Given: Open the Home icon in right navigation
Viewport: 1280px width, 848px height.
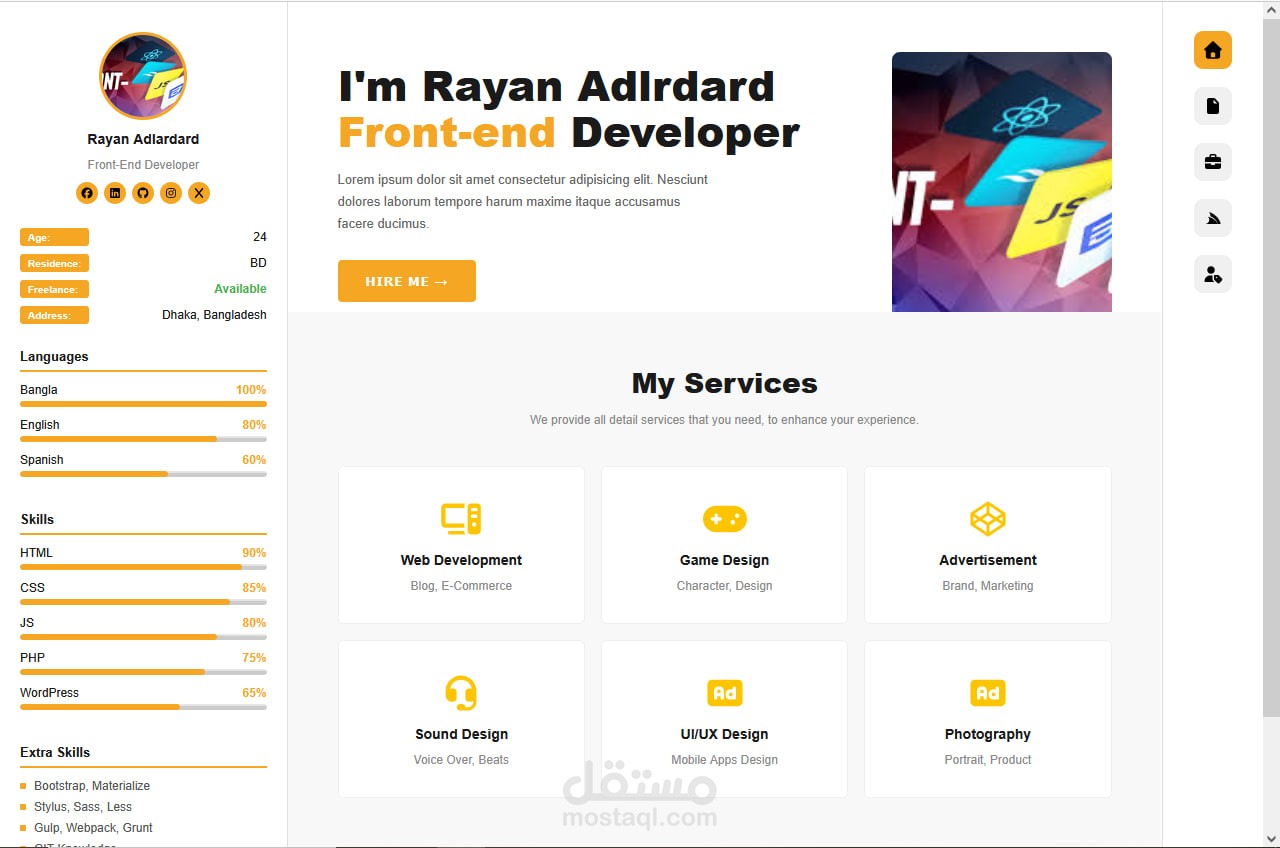Looking at the screenshot, I should pos(1213,50).
